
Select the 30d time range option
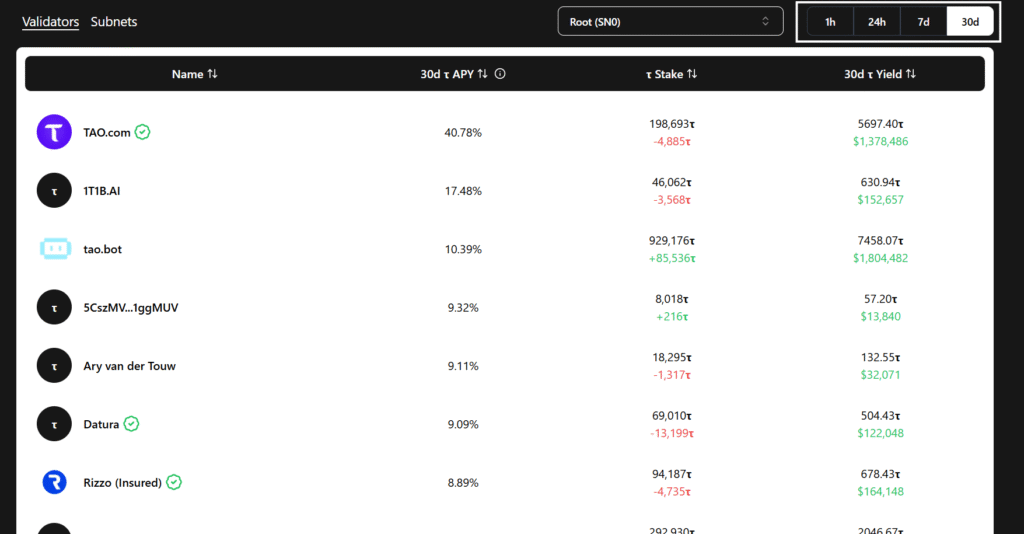(x=970, y=22)
